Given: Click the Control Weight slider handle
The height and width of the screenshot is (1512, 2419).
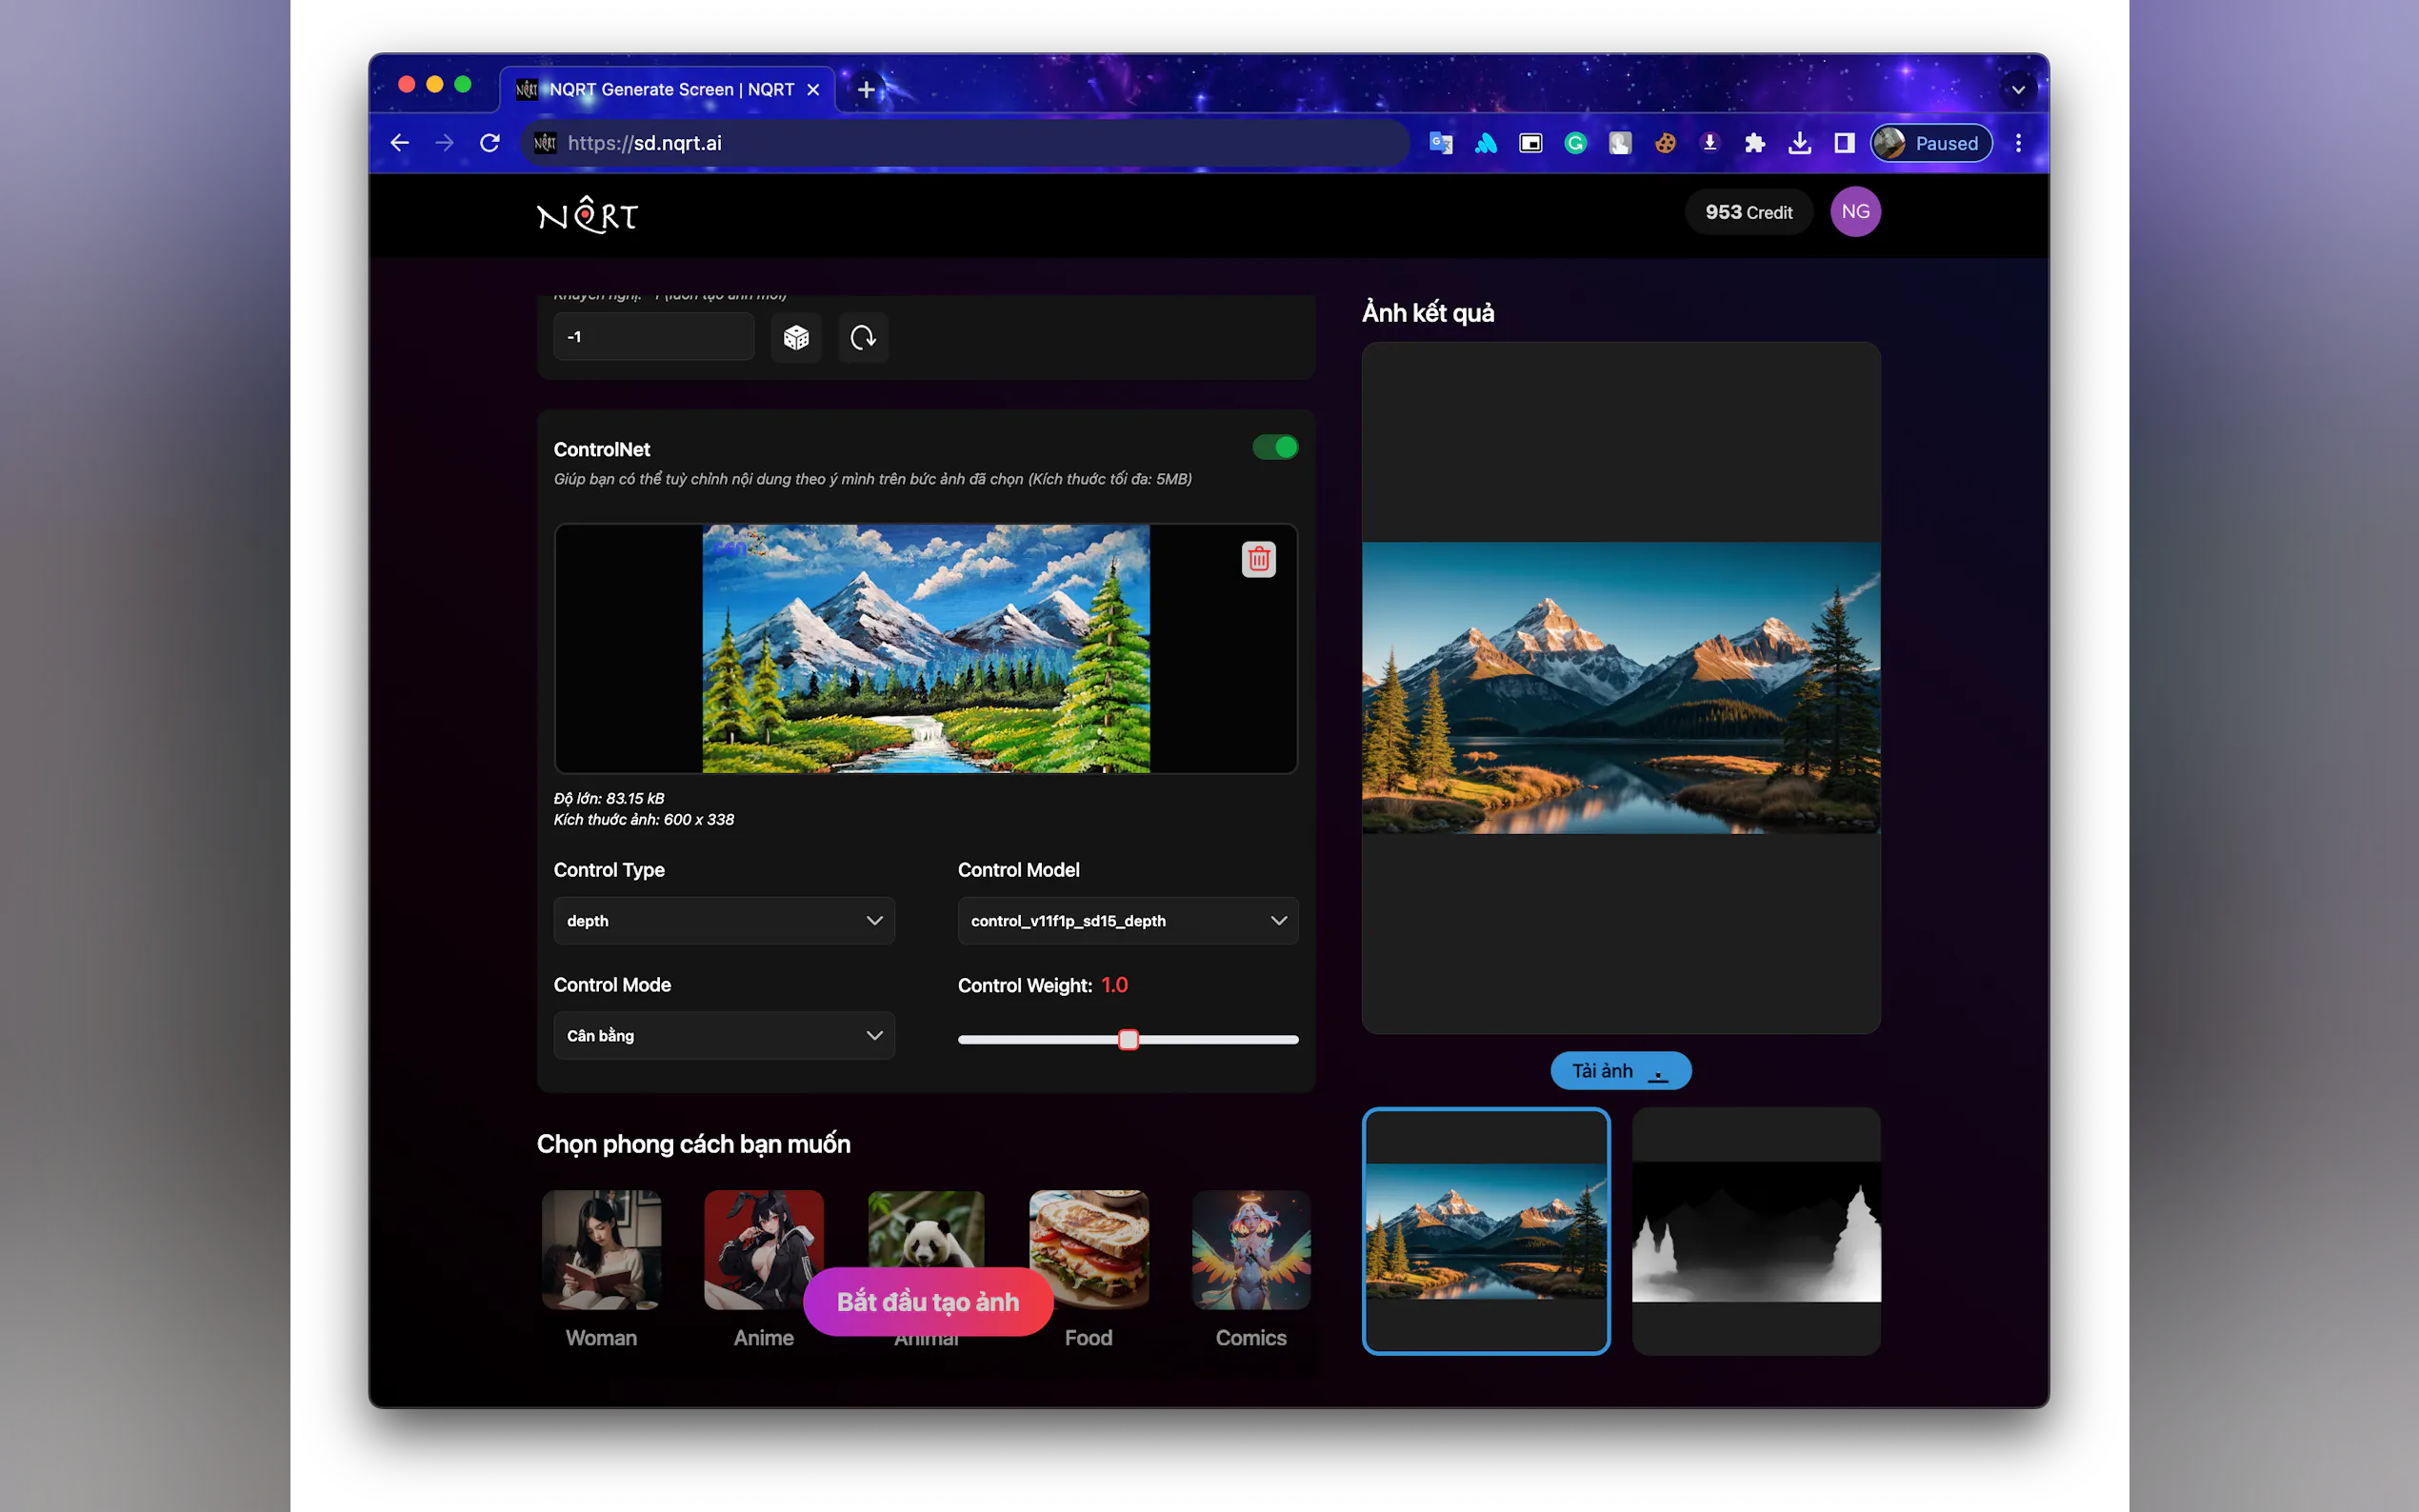Looking at the screenshot, I should tap(1128, 1040).
